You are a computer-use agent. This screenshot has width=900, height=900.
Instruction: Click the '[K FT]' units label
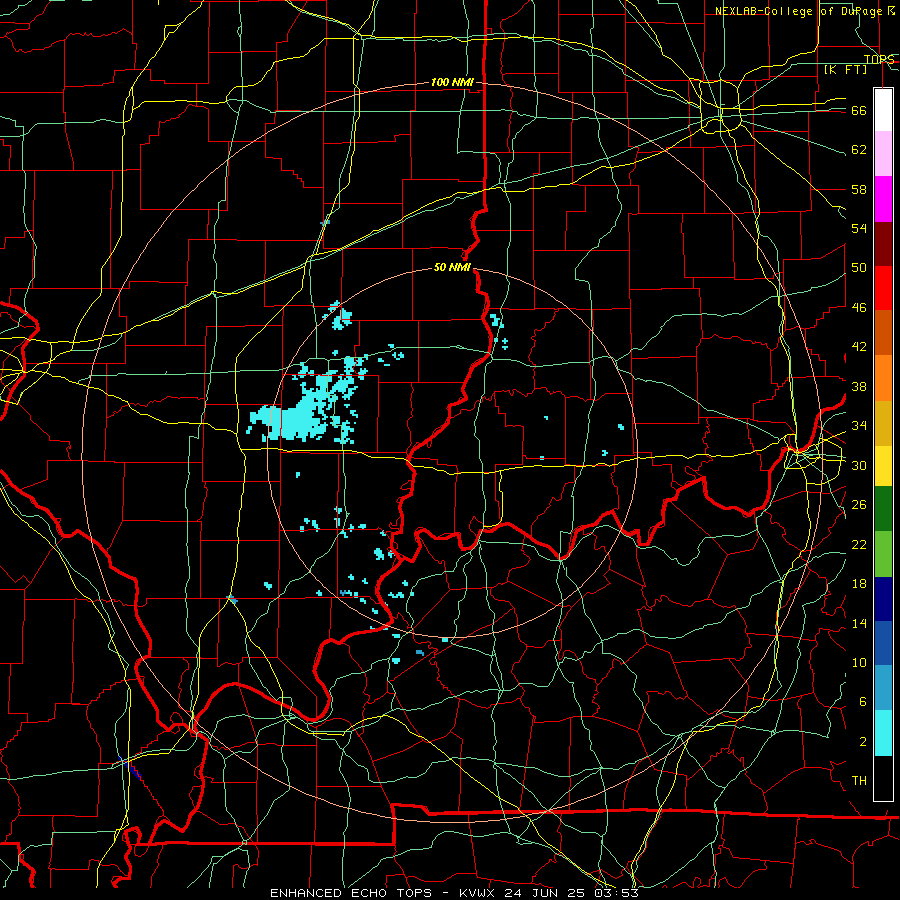(x=845, y=69)
